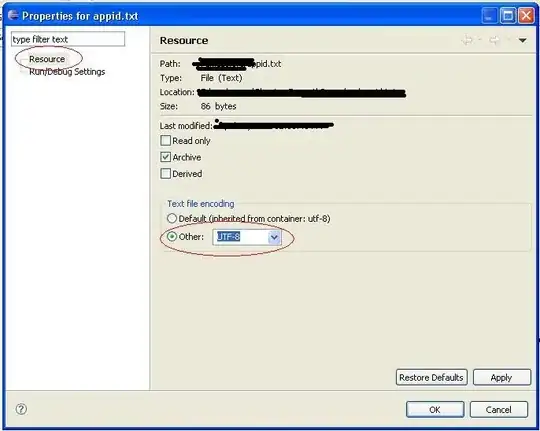Click the 'File (Text)' type value

[221, 78]
